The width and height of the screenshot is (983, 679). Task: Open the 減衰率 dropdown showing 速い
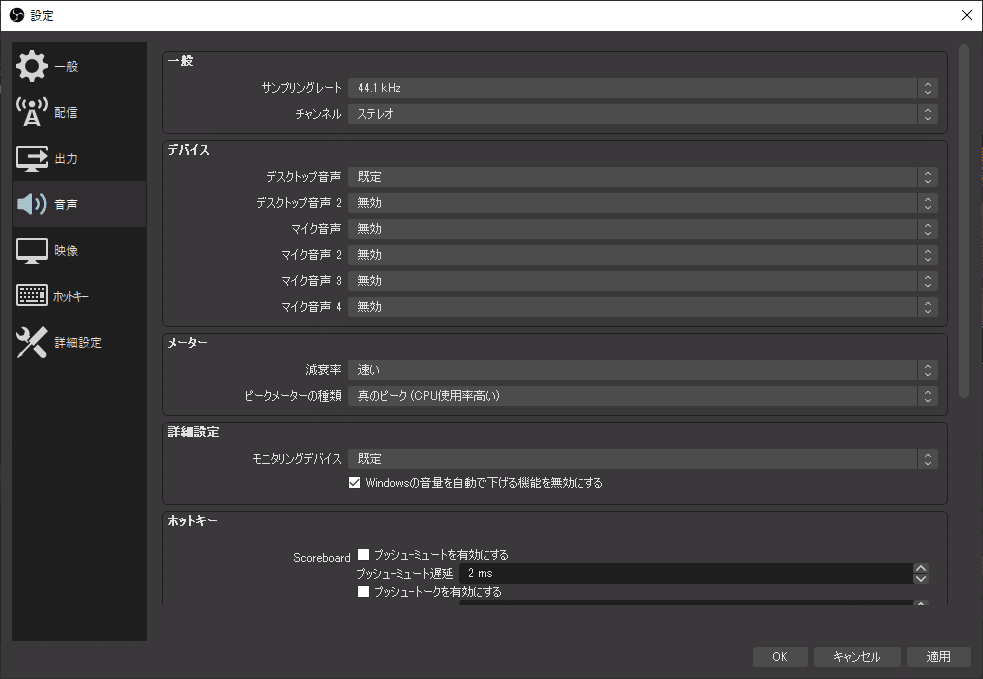click(x=643, y=370)
